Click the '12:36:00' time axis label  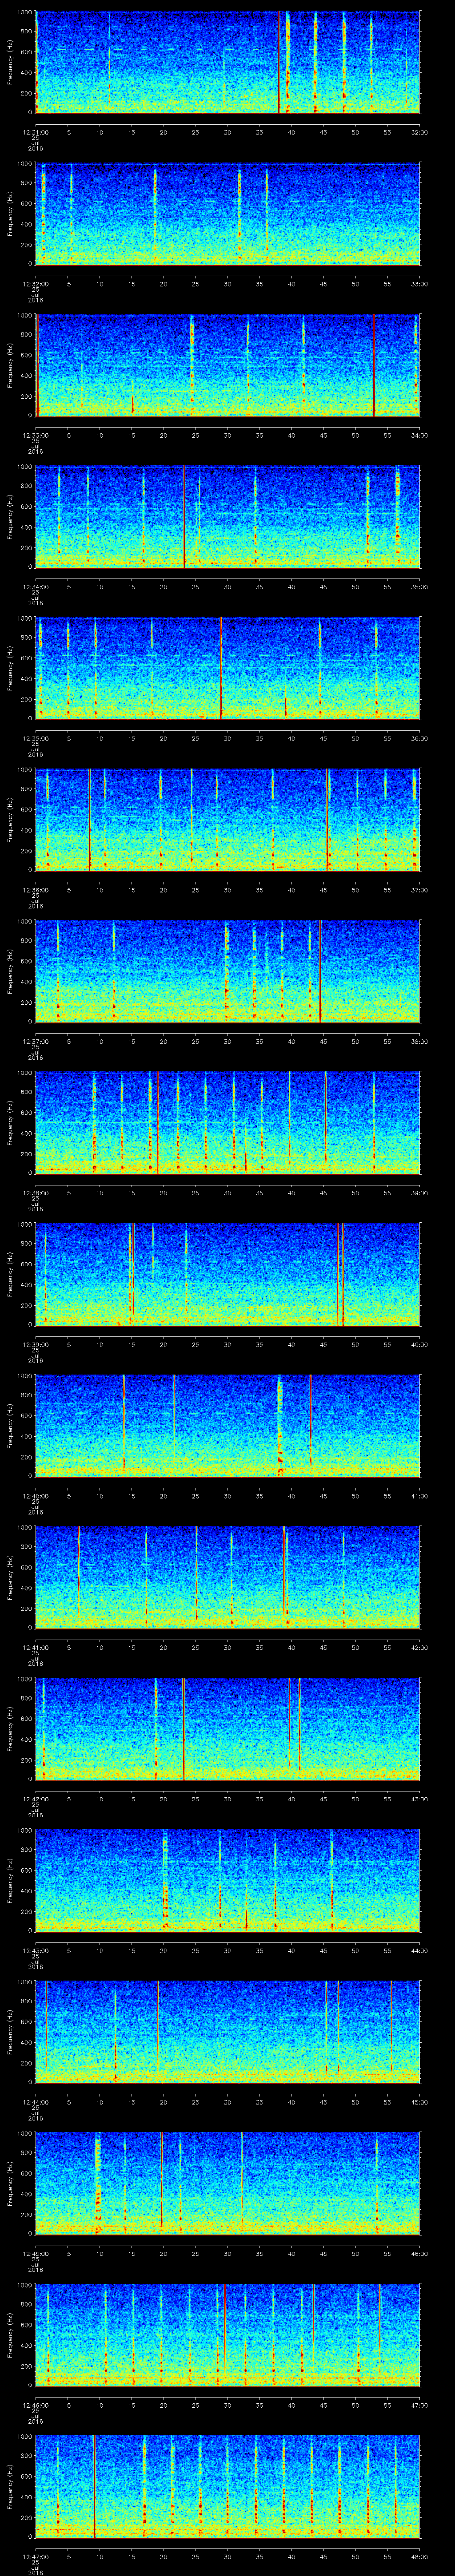click(36, 890)
